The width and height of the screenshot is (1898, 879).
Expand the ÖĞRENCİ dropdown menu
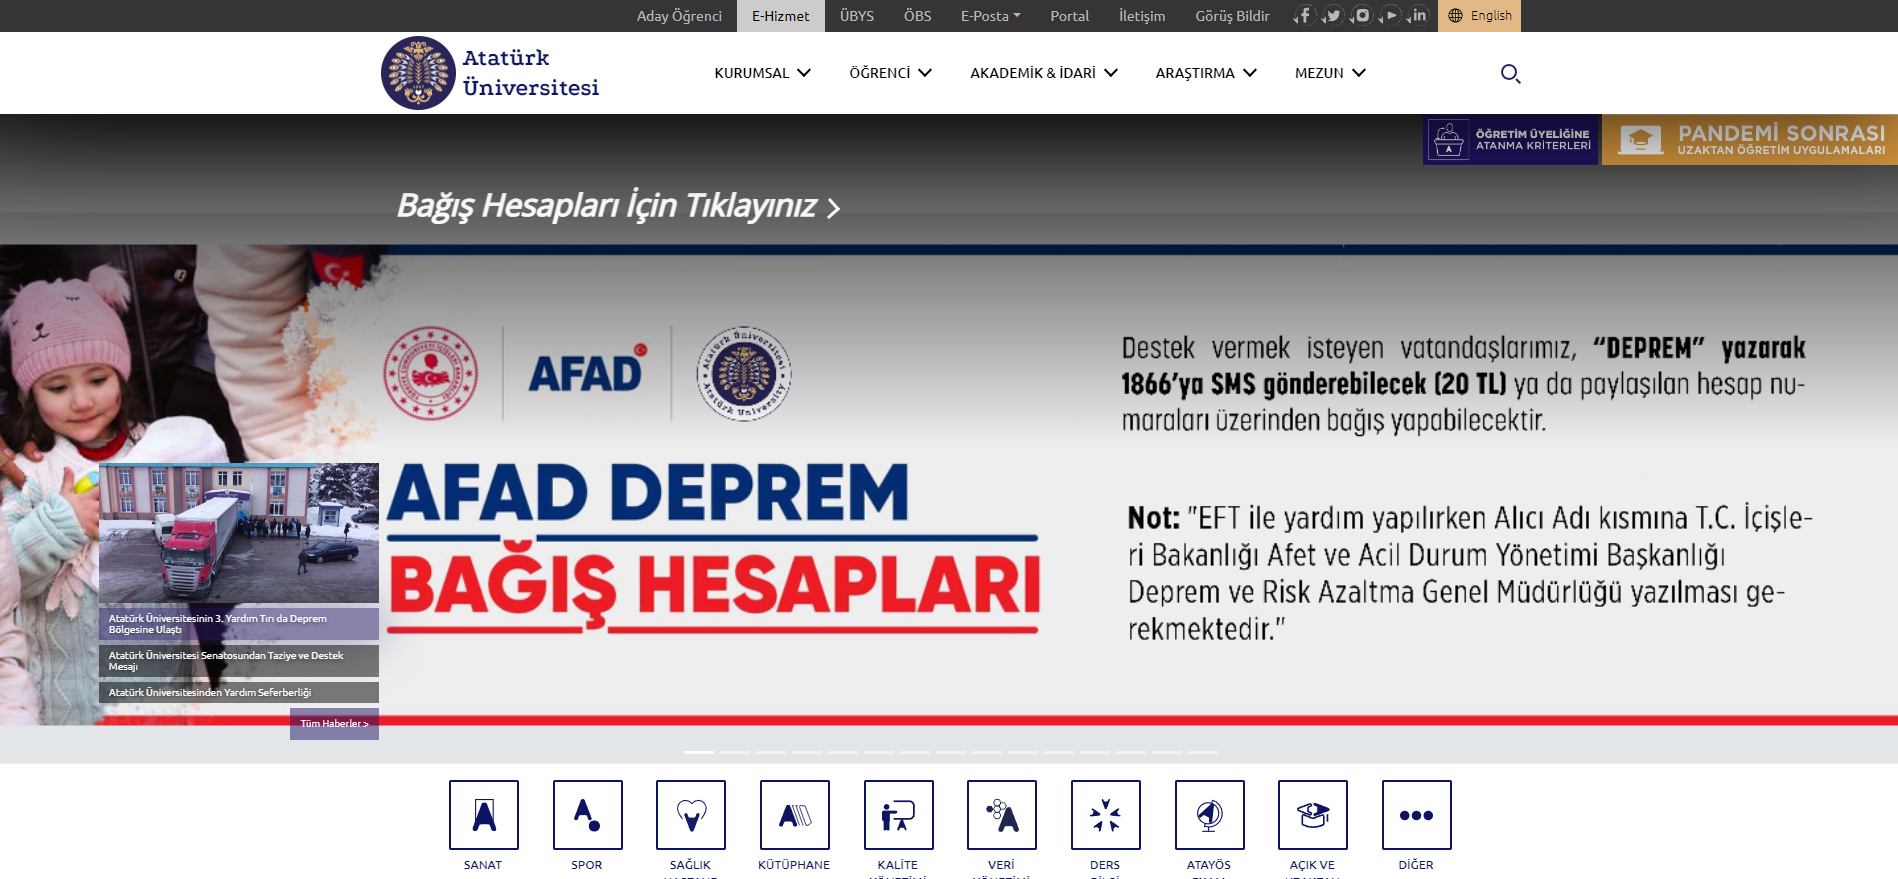point(890,73)
